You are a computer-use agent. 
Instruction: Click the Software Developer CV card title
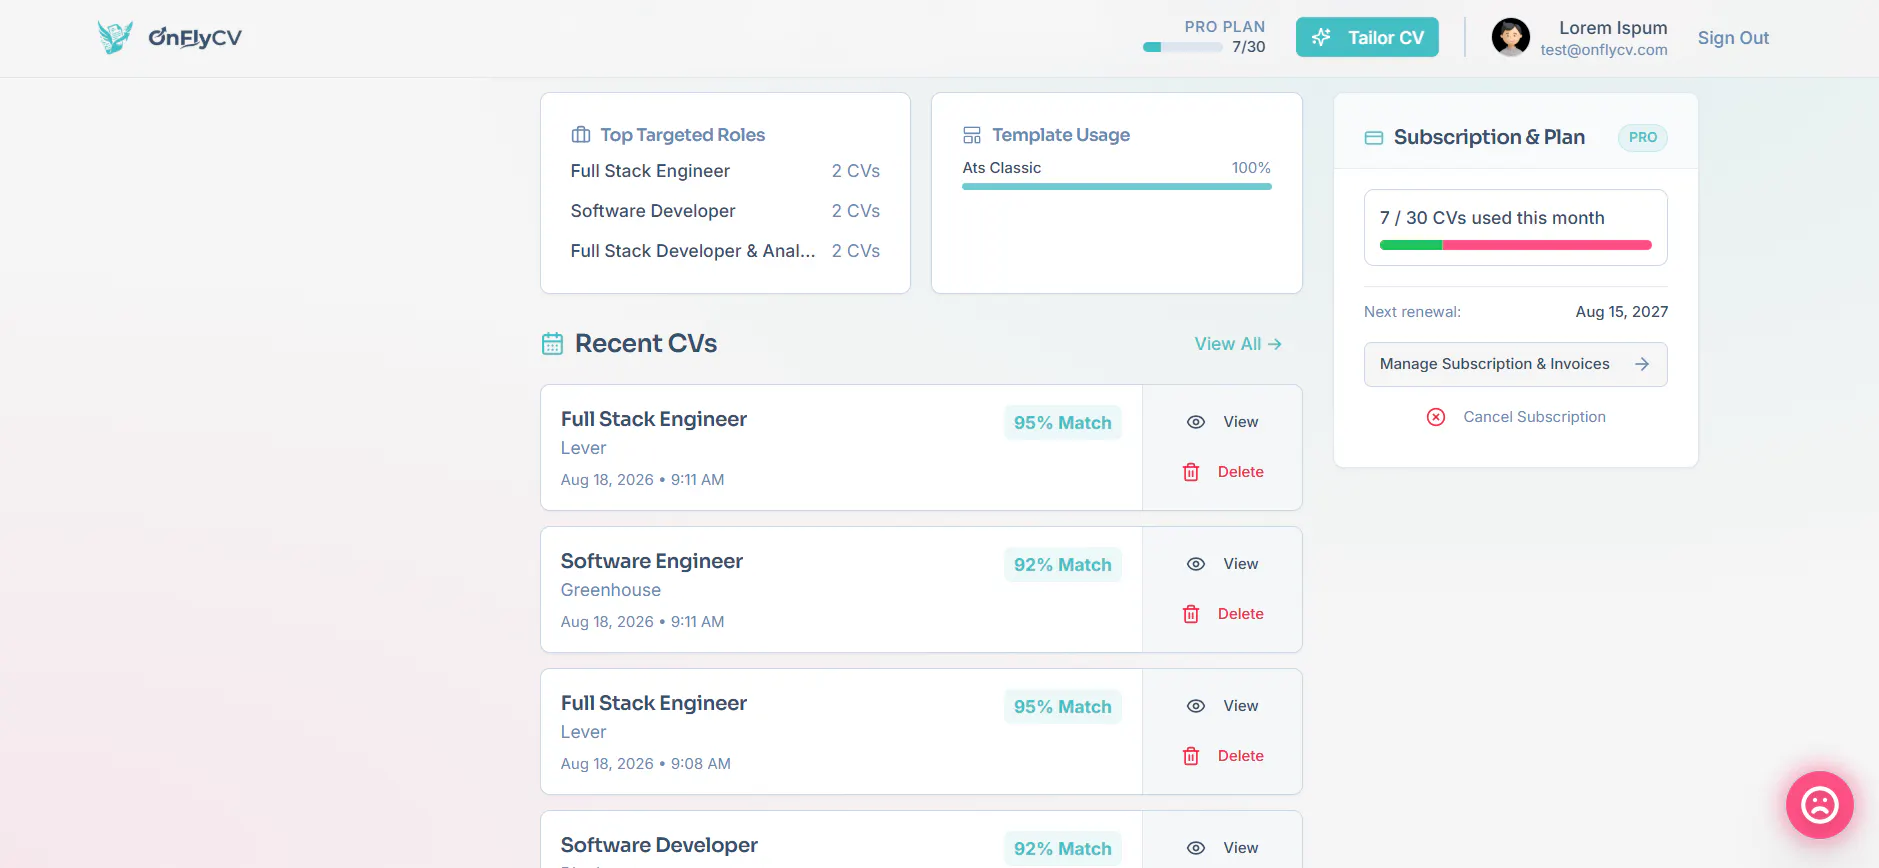659,845
